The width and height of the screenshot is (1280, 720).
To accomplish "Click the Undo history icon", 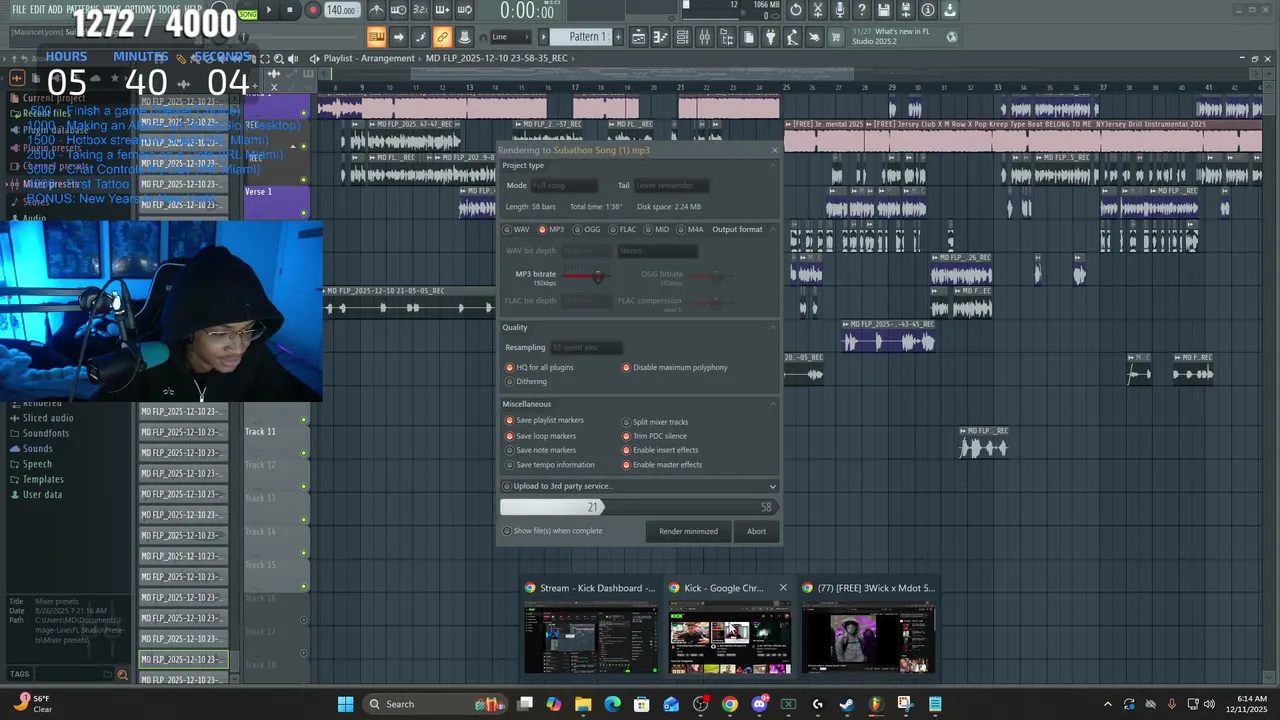I will [796, 10].
